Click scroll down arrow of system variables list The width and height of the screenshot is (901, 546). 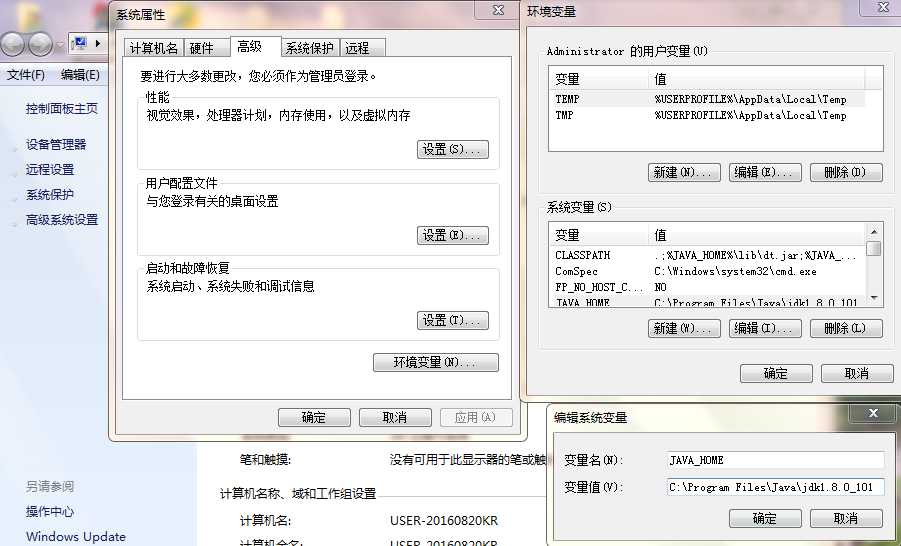coord(873,298)
